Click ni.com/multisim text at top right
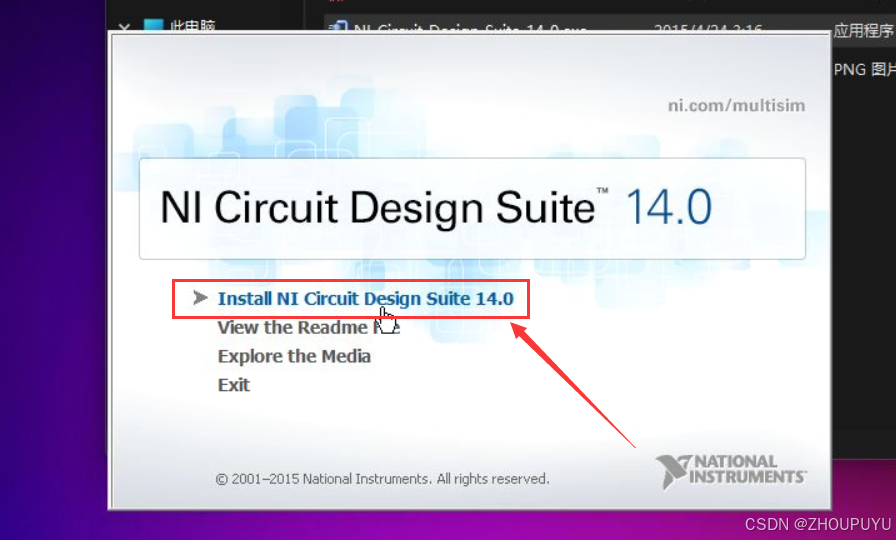This screenshot has height=540, width=896. coord(736,106)
